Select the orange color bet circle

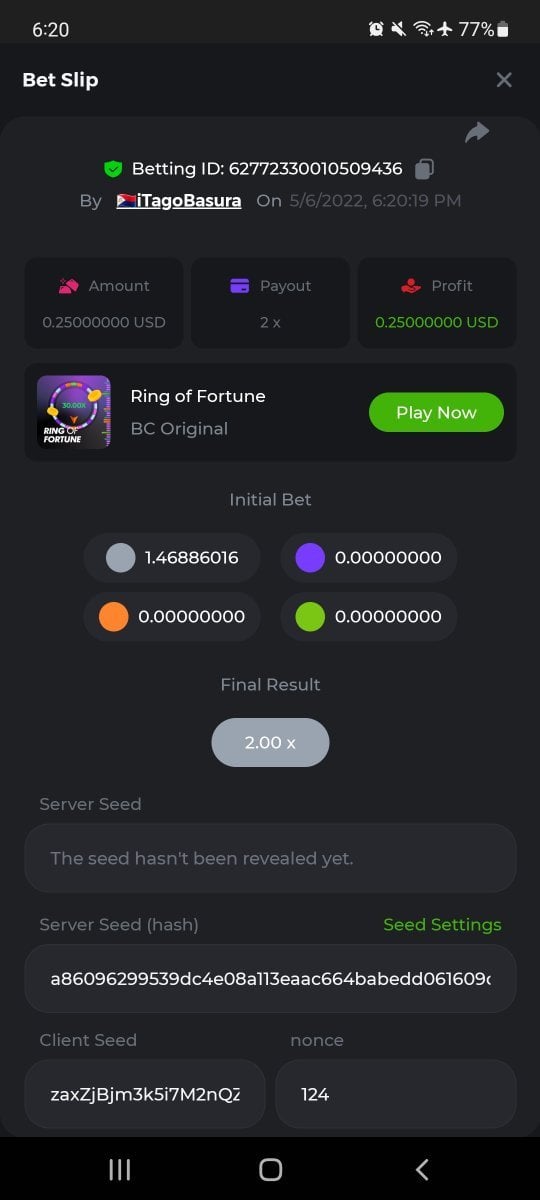[x=114, y=617]
